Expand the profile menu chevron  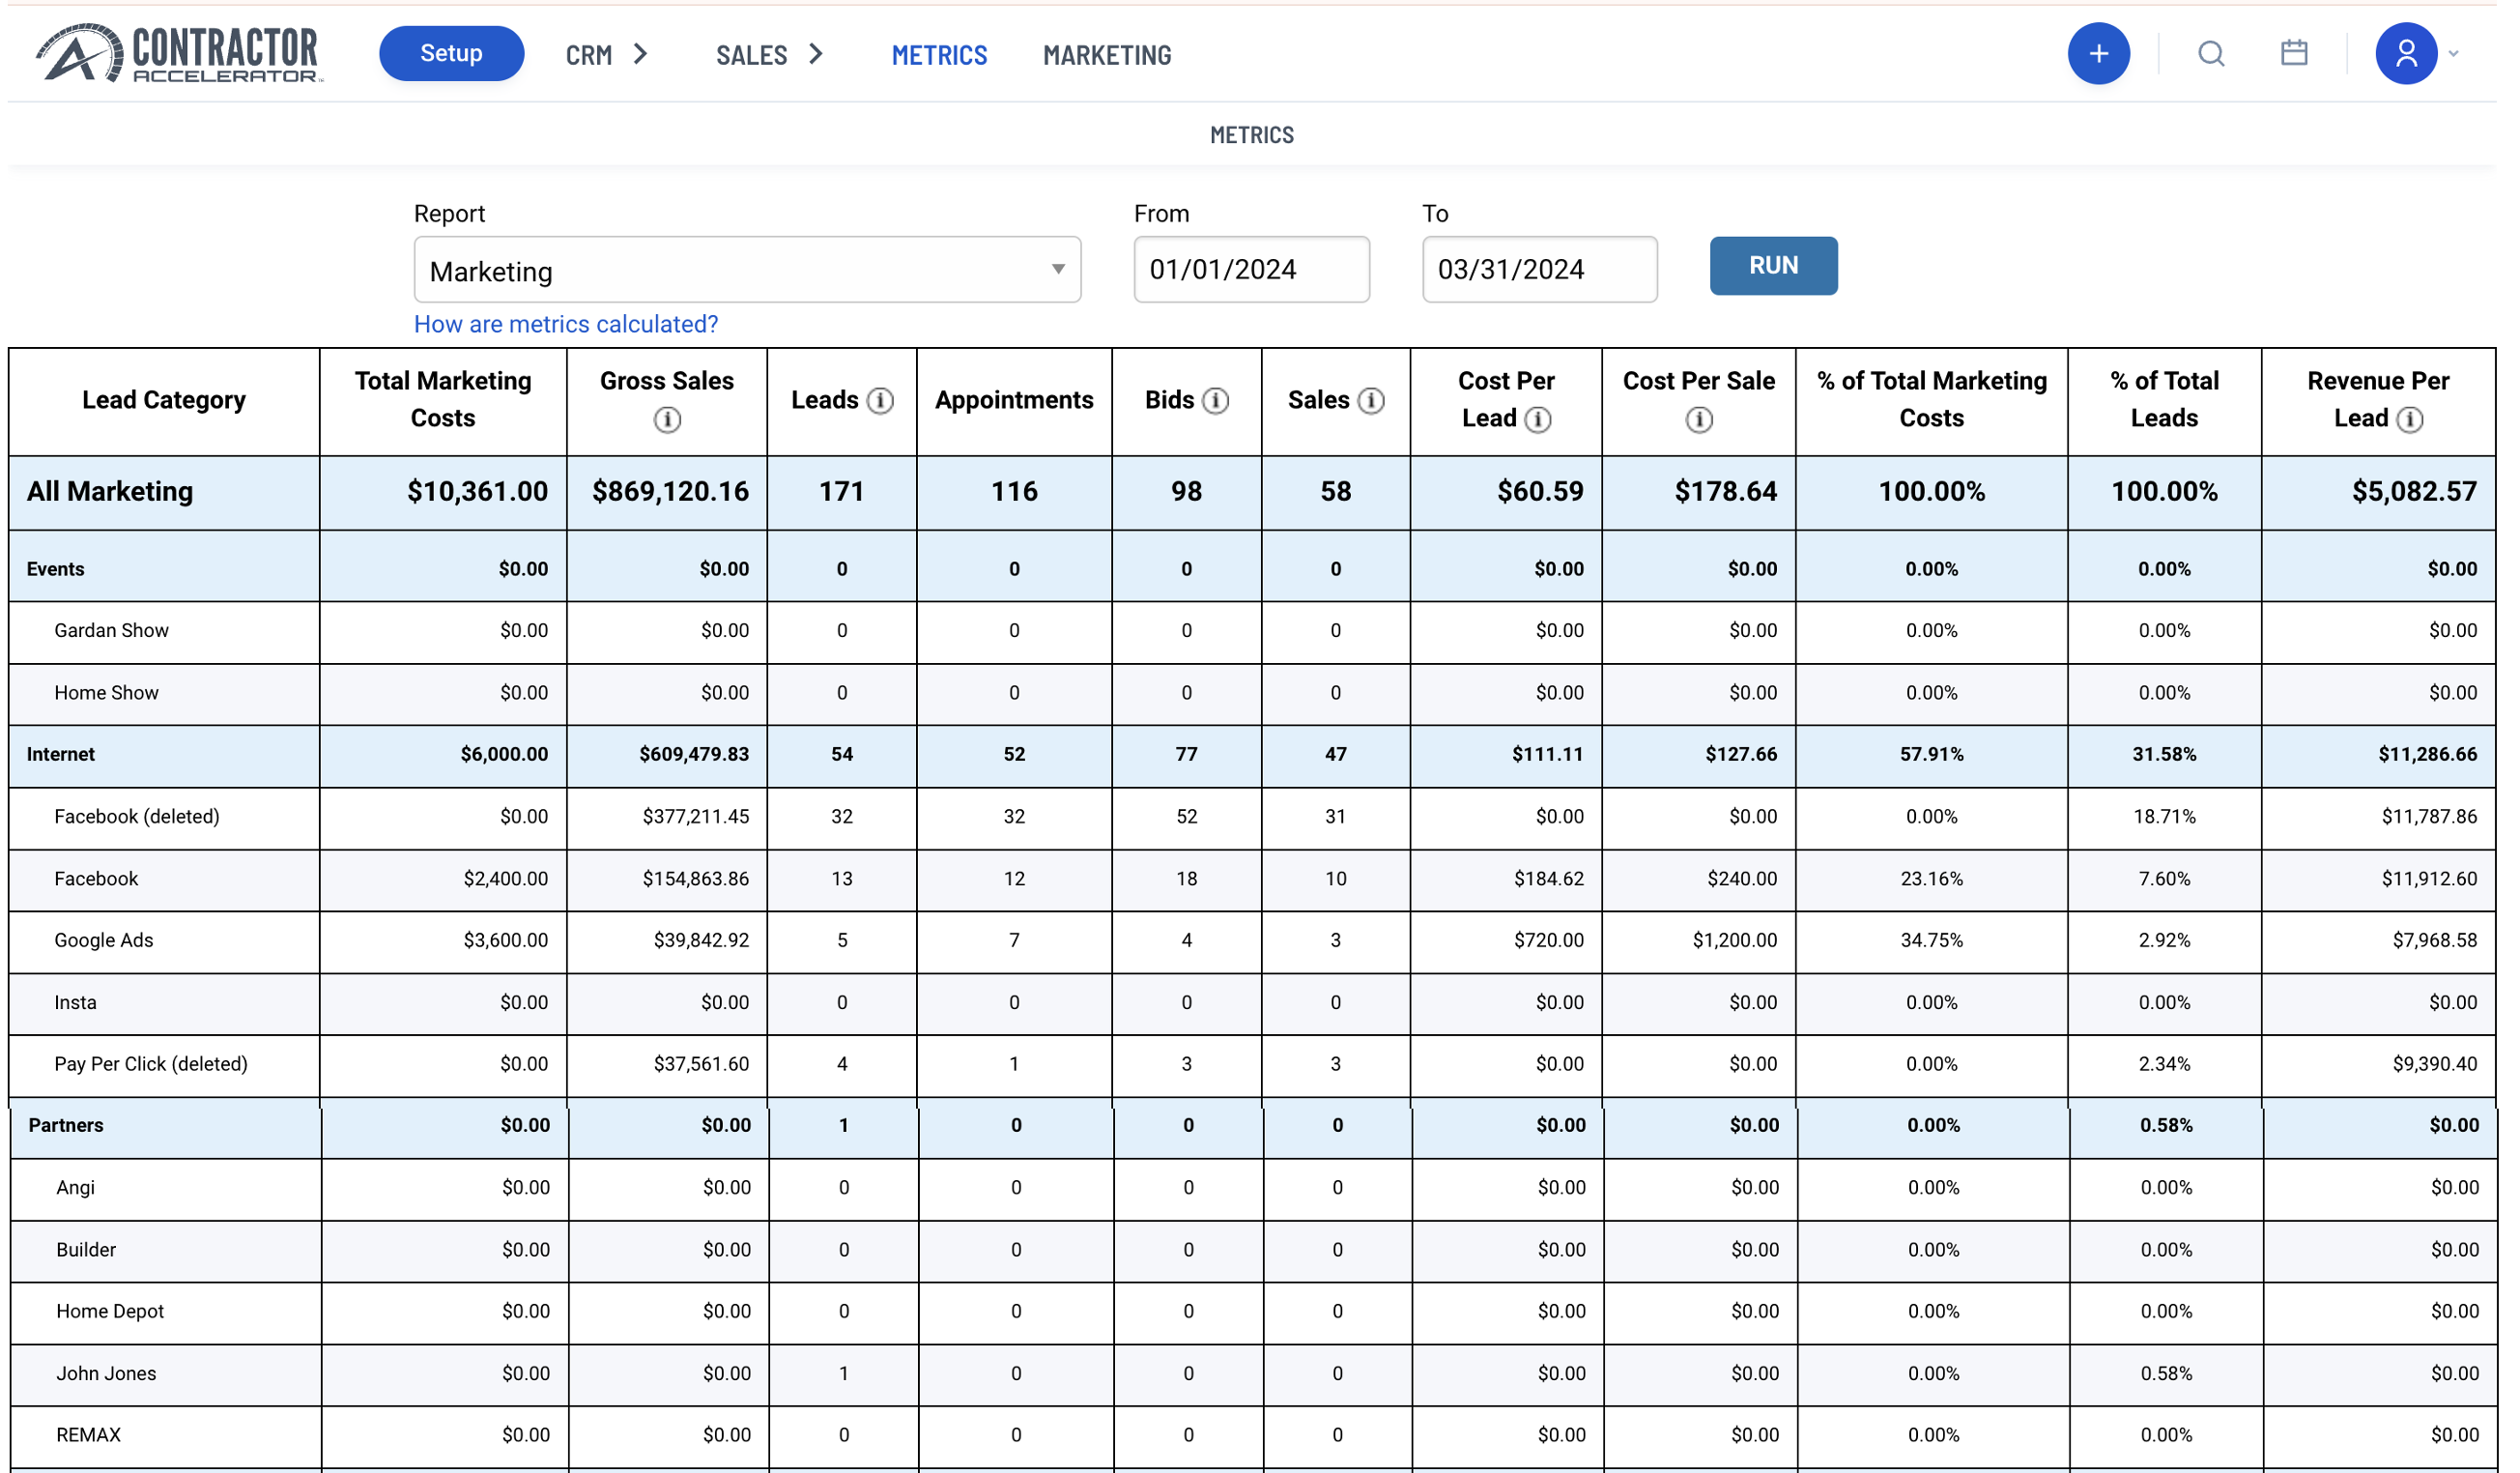(2453, 54)
